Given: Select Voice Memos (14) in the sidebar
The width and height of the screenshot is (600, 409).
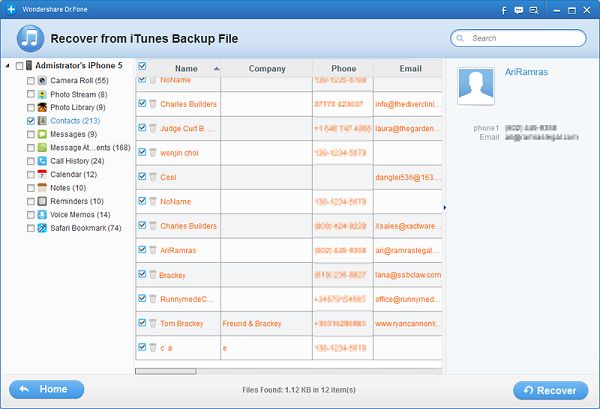Looking at the screenshot, I should 80,215.
